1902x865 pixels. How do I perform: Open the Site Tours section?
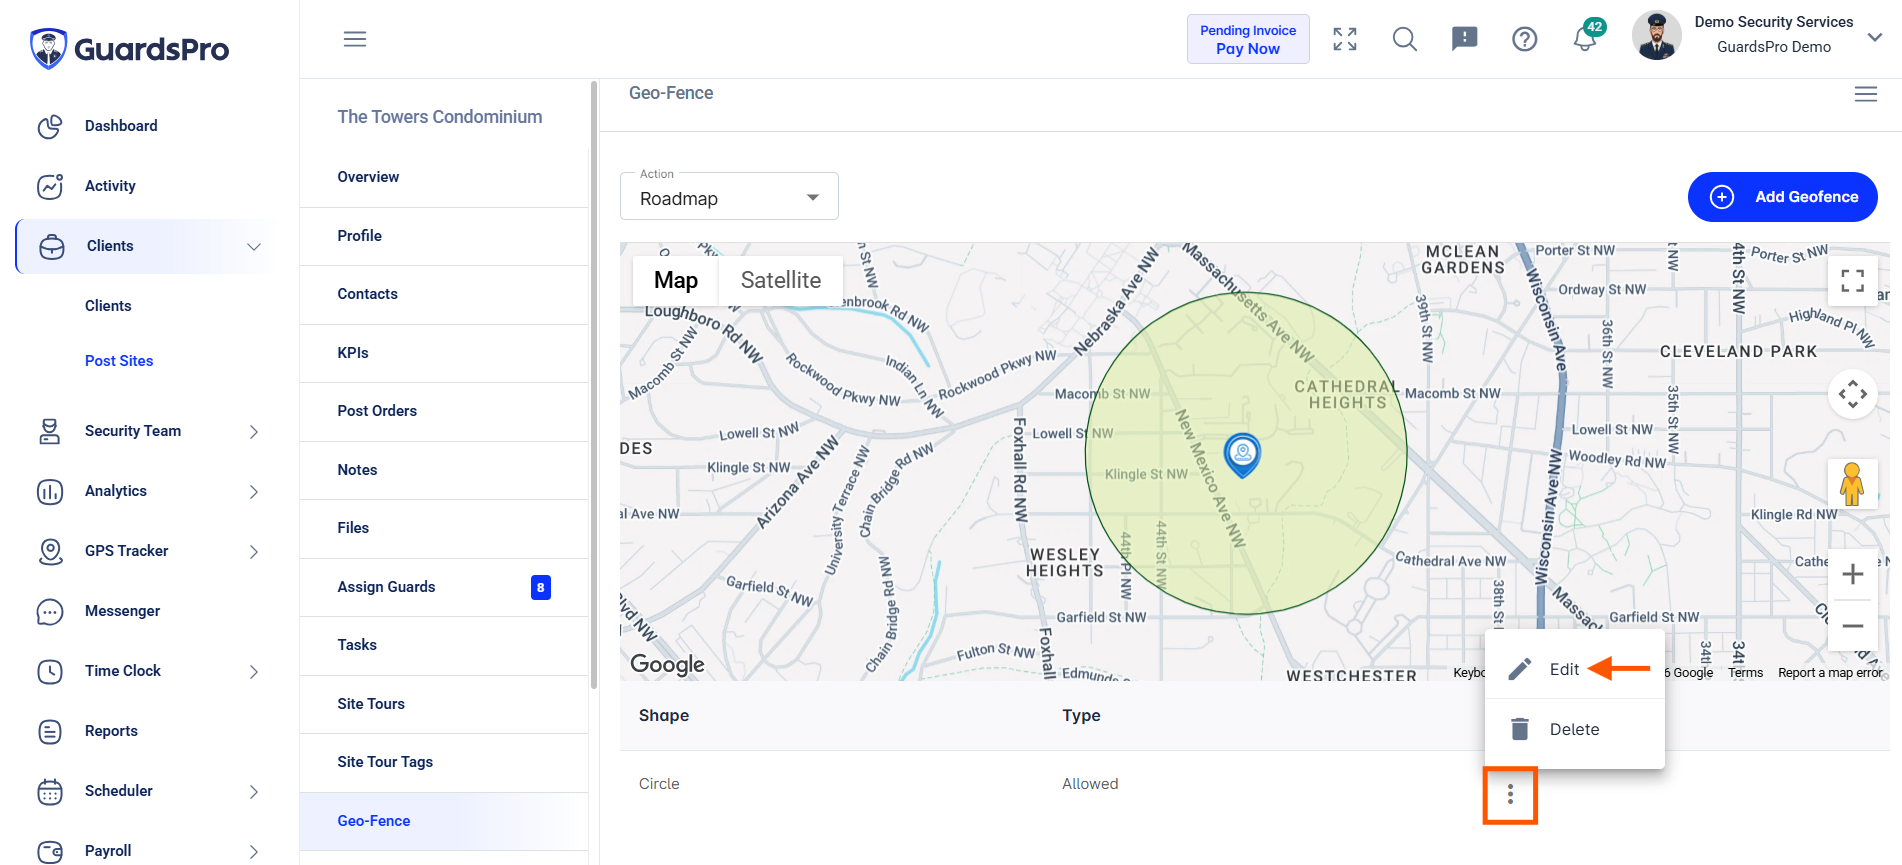coord(444,704)
